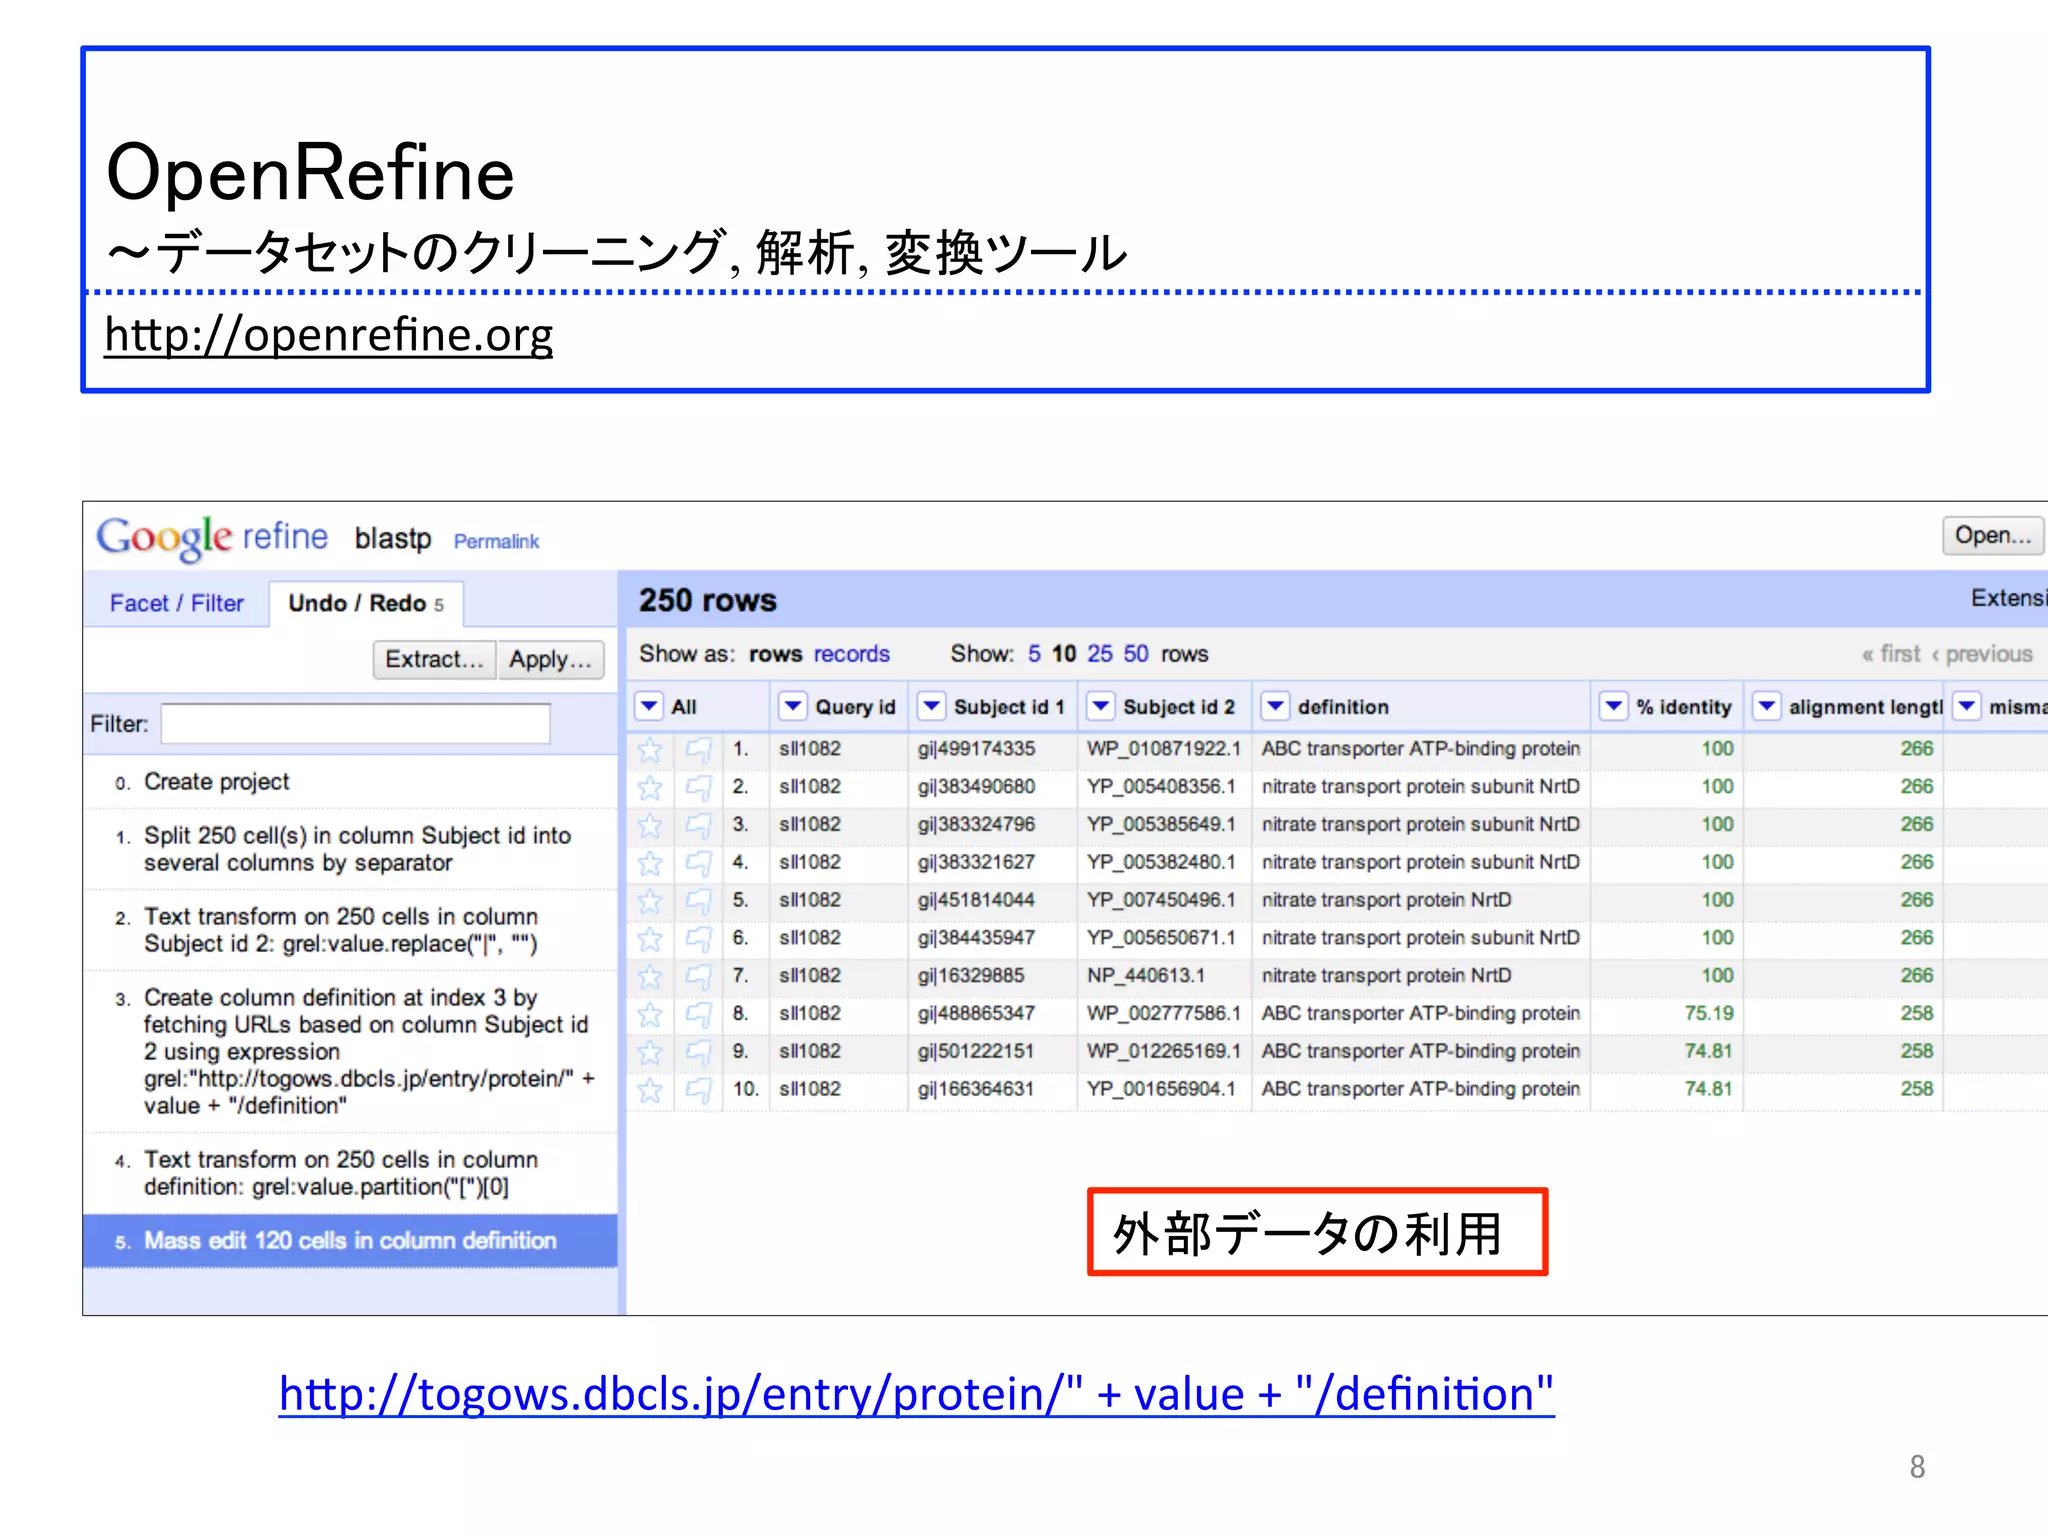Screen dimensions: 2048x1536
Task: Flag row 6 with YP_005650671.1
Action: pos(698,938)
